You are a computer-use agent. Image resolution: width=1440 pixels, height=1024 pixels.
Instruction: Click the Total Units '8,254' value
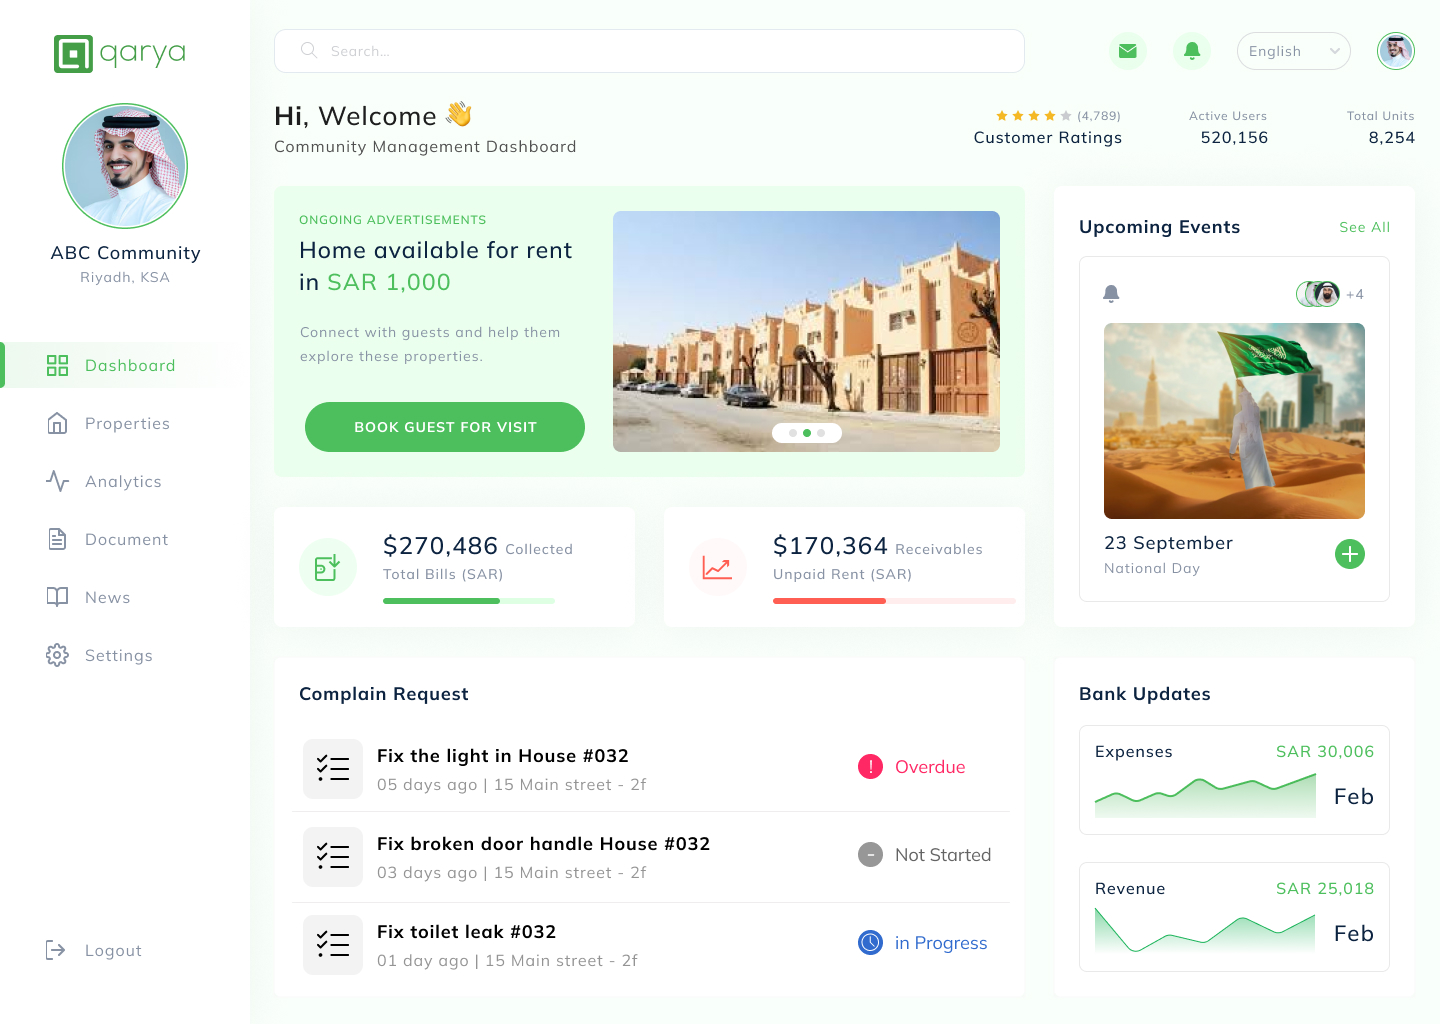pyautogui.click(x=1391, y=138)
